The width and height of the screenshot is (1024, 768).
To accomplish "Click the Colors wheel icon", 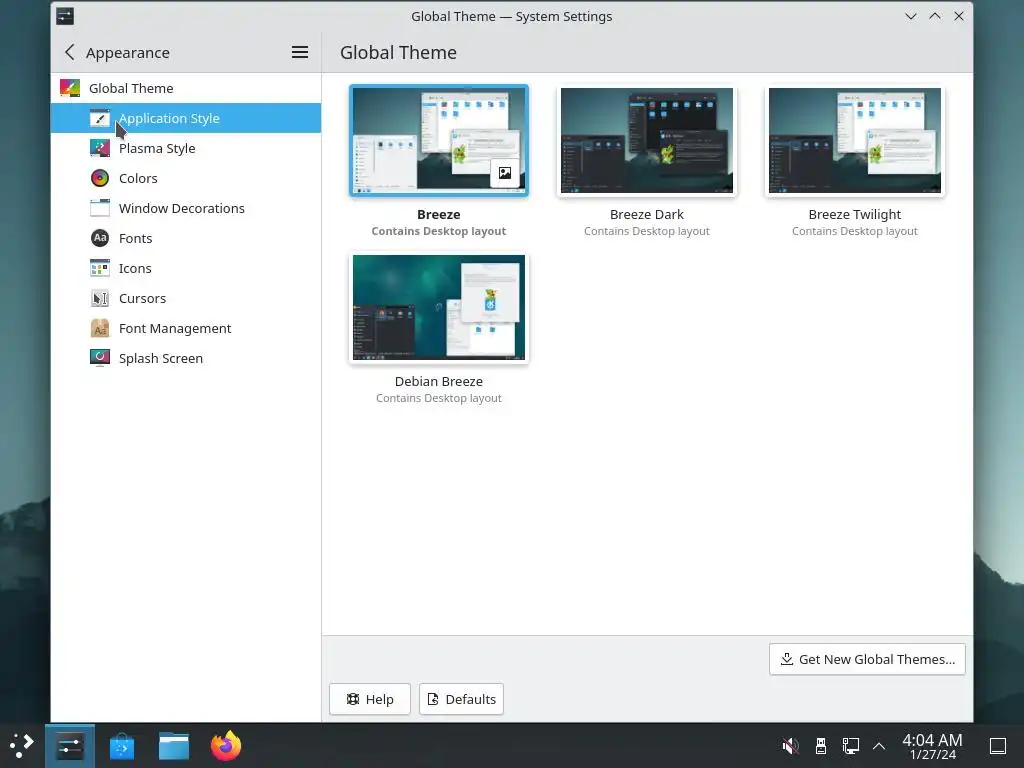I will click(100, 178).
